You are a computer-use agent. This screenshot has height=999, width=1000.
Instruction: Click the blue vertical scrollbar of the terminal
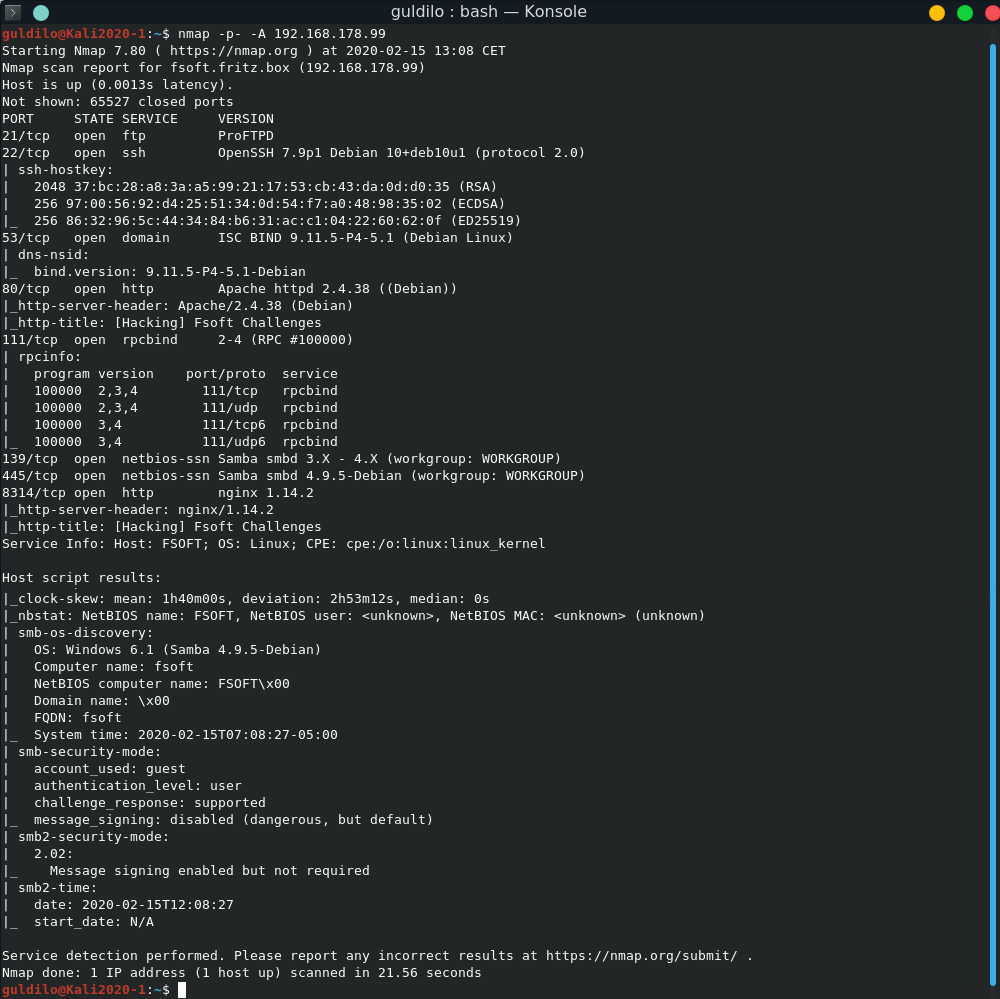coord(992,514)
